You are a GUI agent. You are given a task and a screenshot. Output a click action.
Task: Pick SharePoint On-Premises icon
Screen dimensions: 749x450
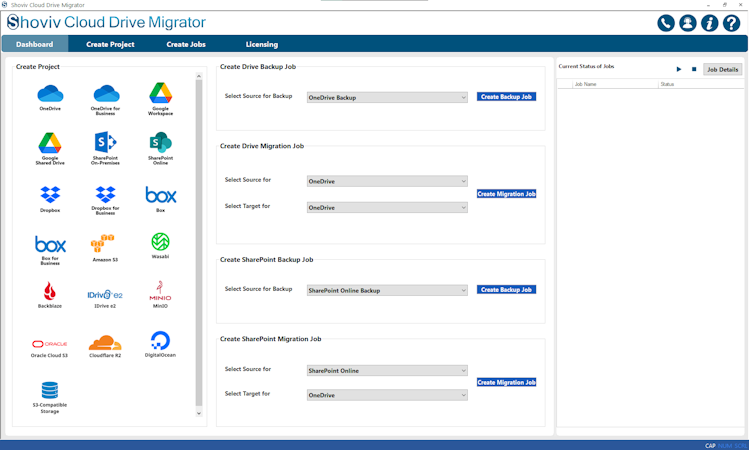[x=105, y=142]
